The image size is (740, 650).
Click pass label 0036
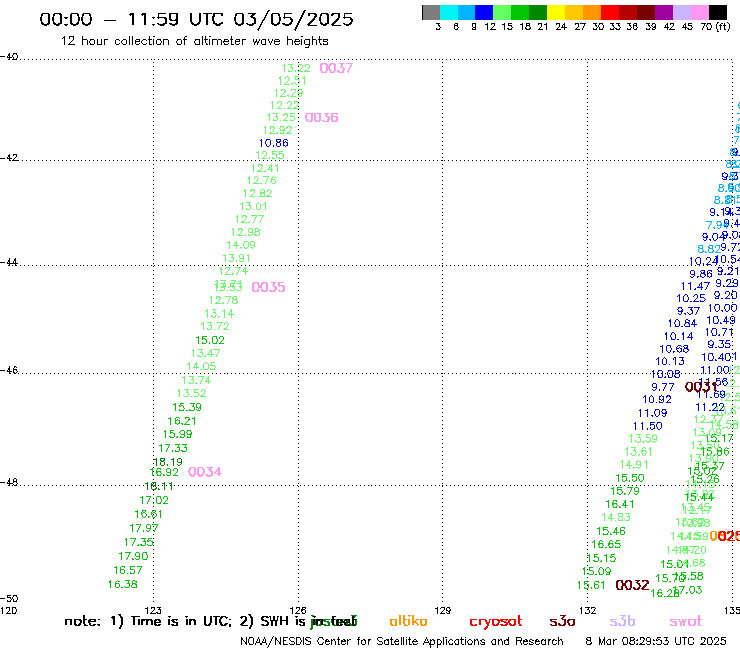[x=321, y=118]
